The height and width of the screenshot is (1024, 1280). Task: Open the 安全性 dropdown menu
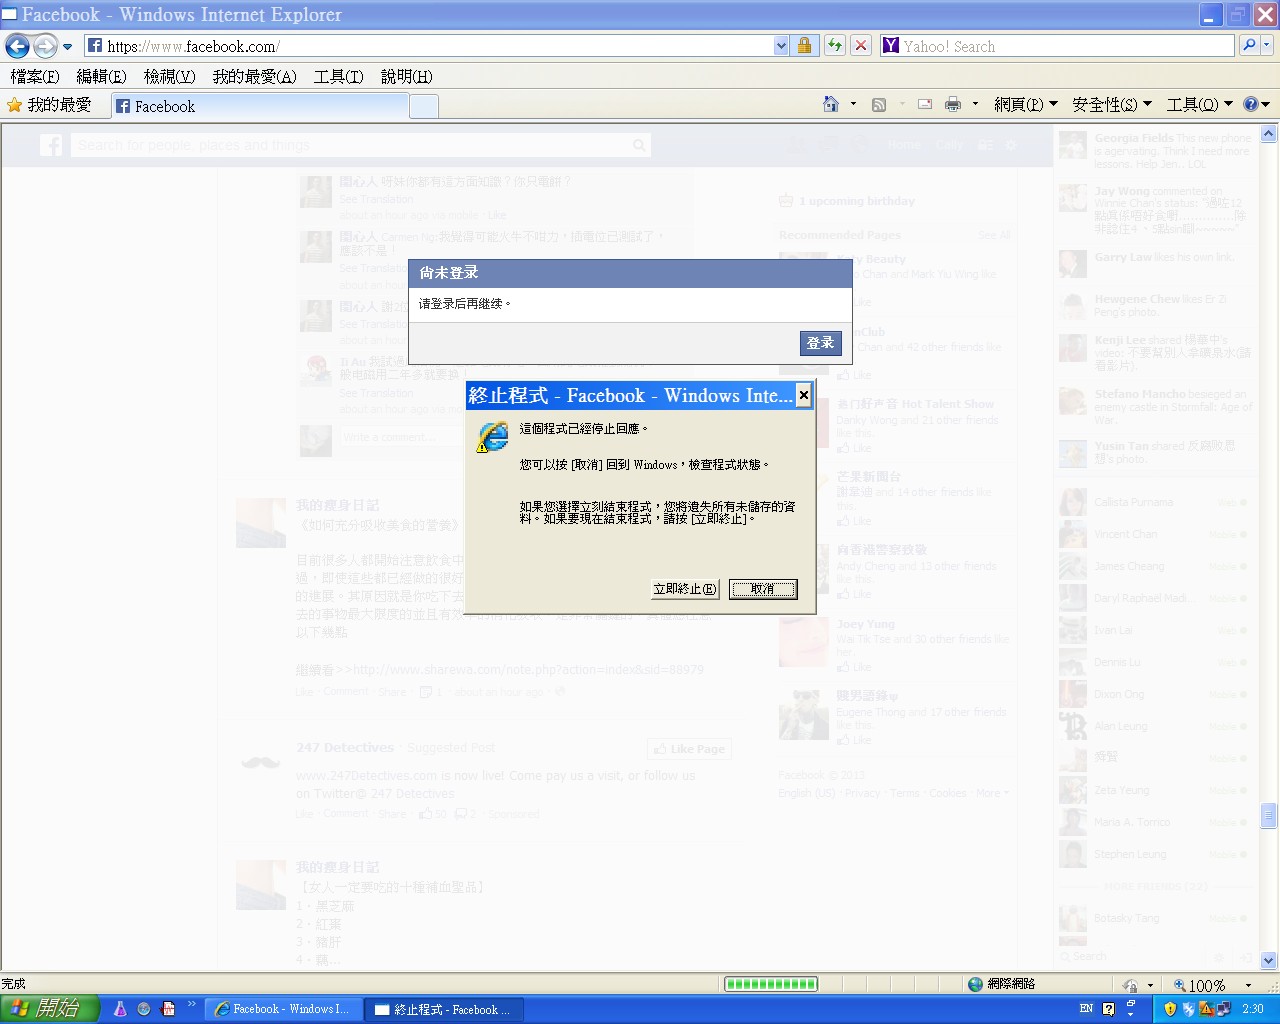click(x=1111, y=105)
